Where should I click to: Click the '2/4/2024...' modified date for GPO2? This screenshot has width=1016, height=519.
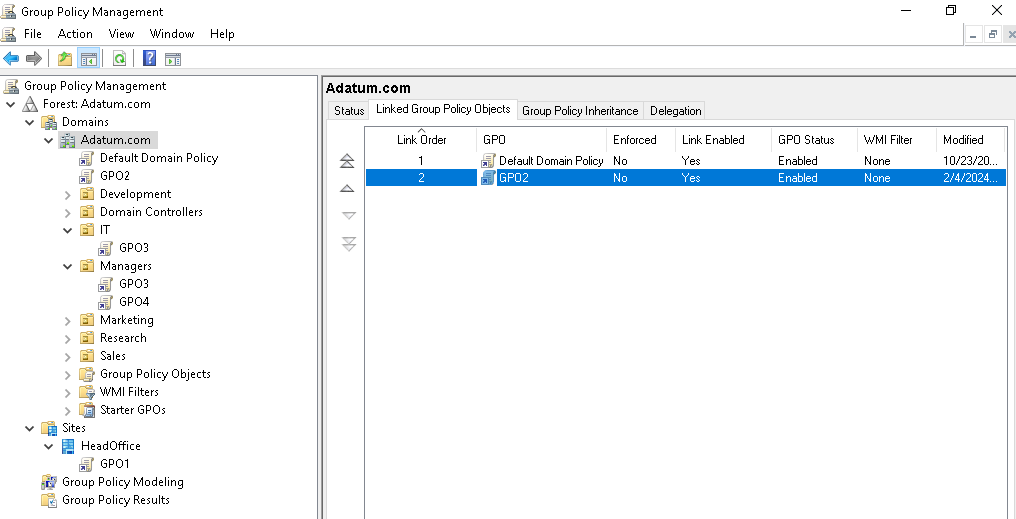point(971,178)
